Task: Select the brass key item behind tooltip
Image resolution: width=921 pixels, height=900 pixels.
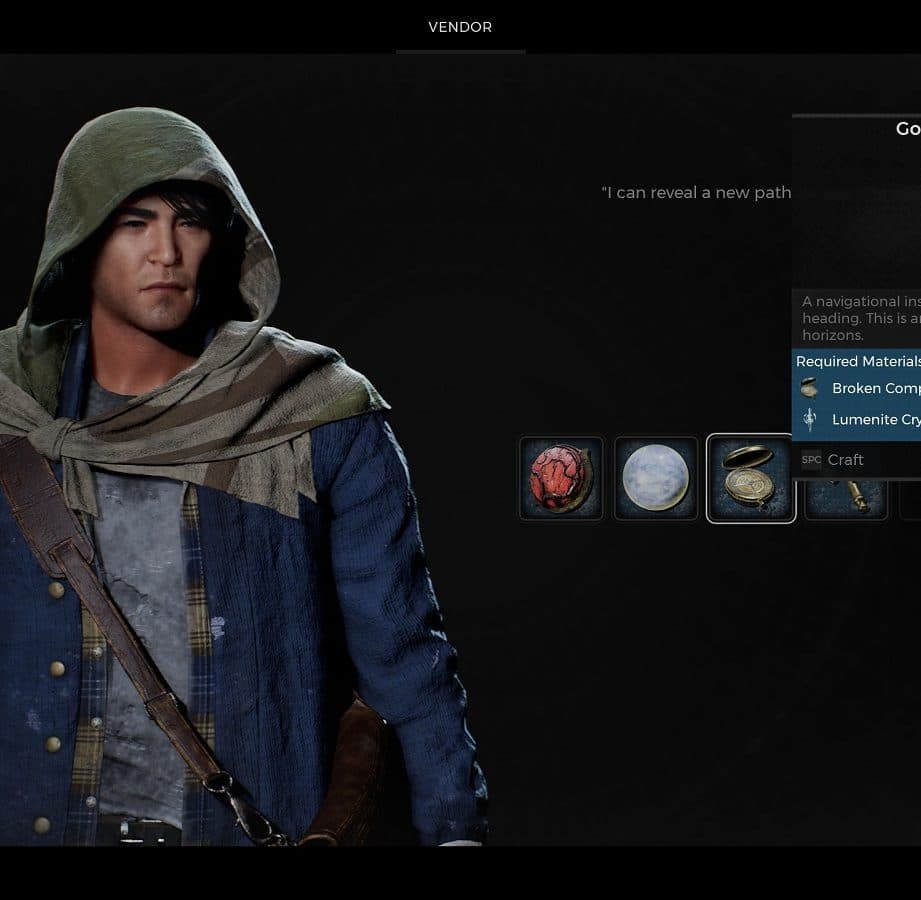Action: point(846,499)
